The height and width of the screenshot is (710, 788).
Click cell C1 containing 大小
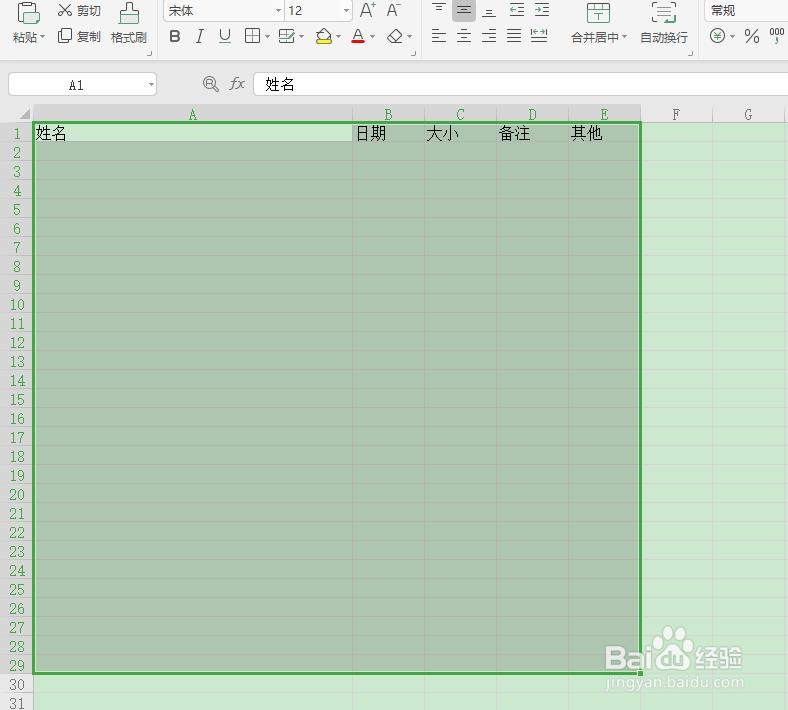(460, 133)
